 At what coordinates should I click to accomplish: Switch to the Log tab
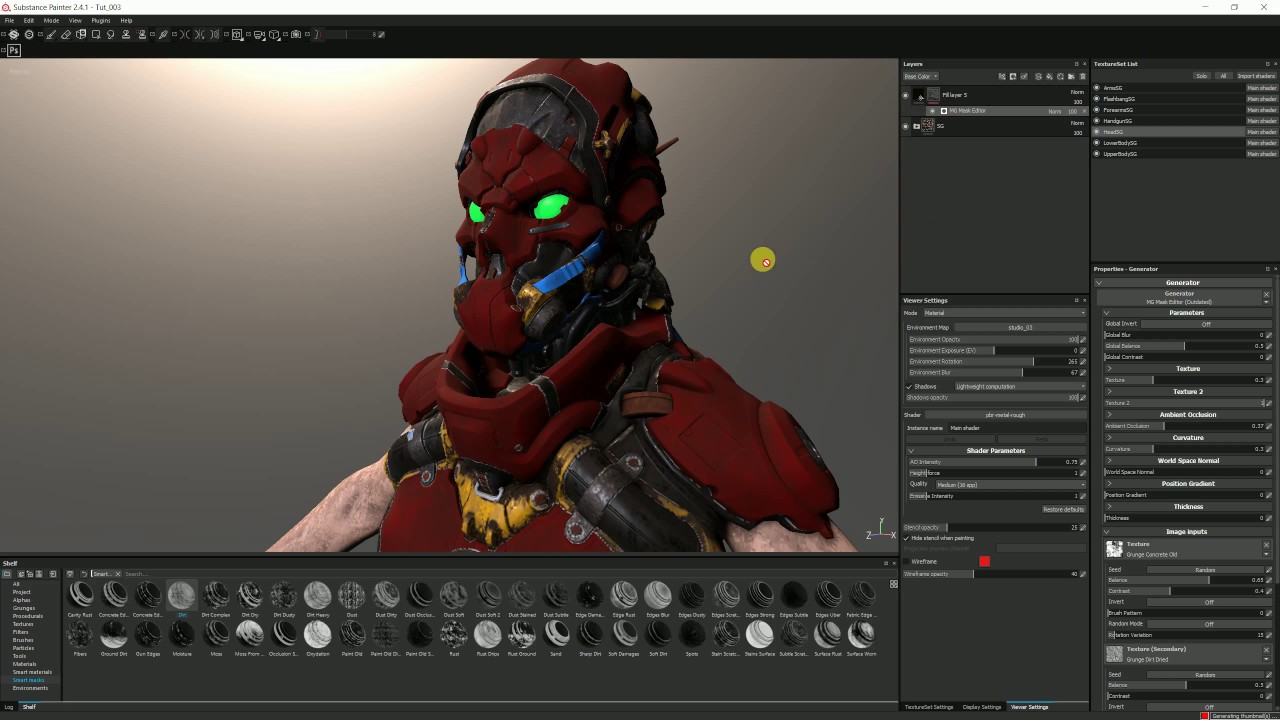[x=9, y=707]
